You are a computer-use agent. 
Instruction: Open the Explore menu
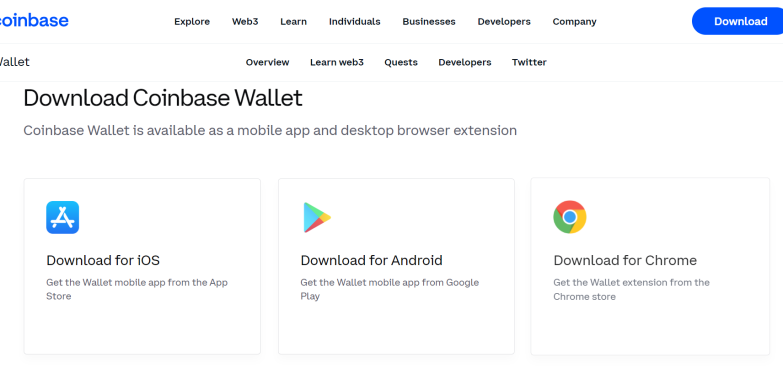click(192, 21)
